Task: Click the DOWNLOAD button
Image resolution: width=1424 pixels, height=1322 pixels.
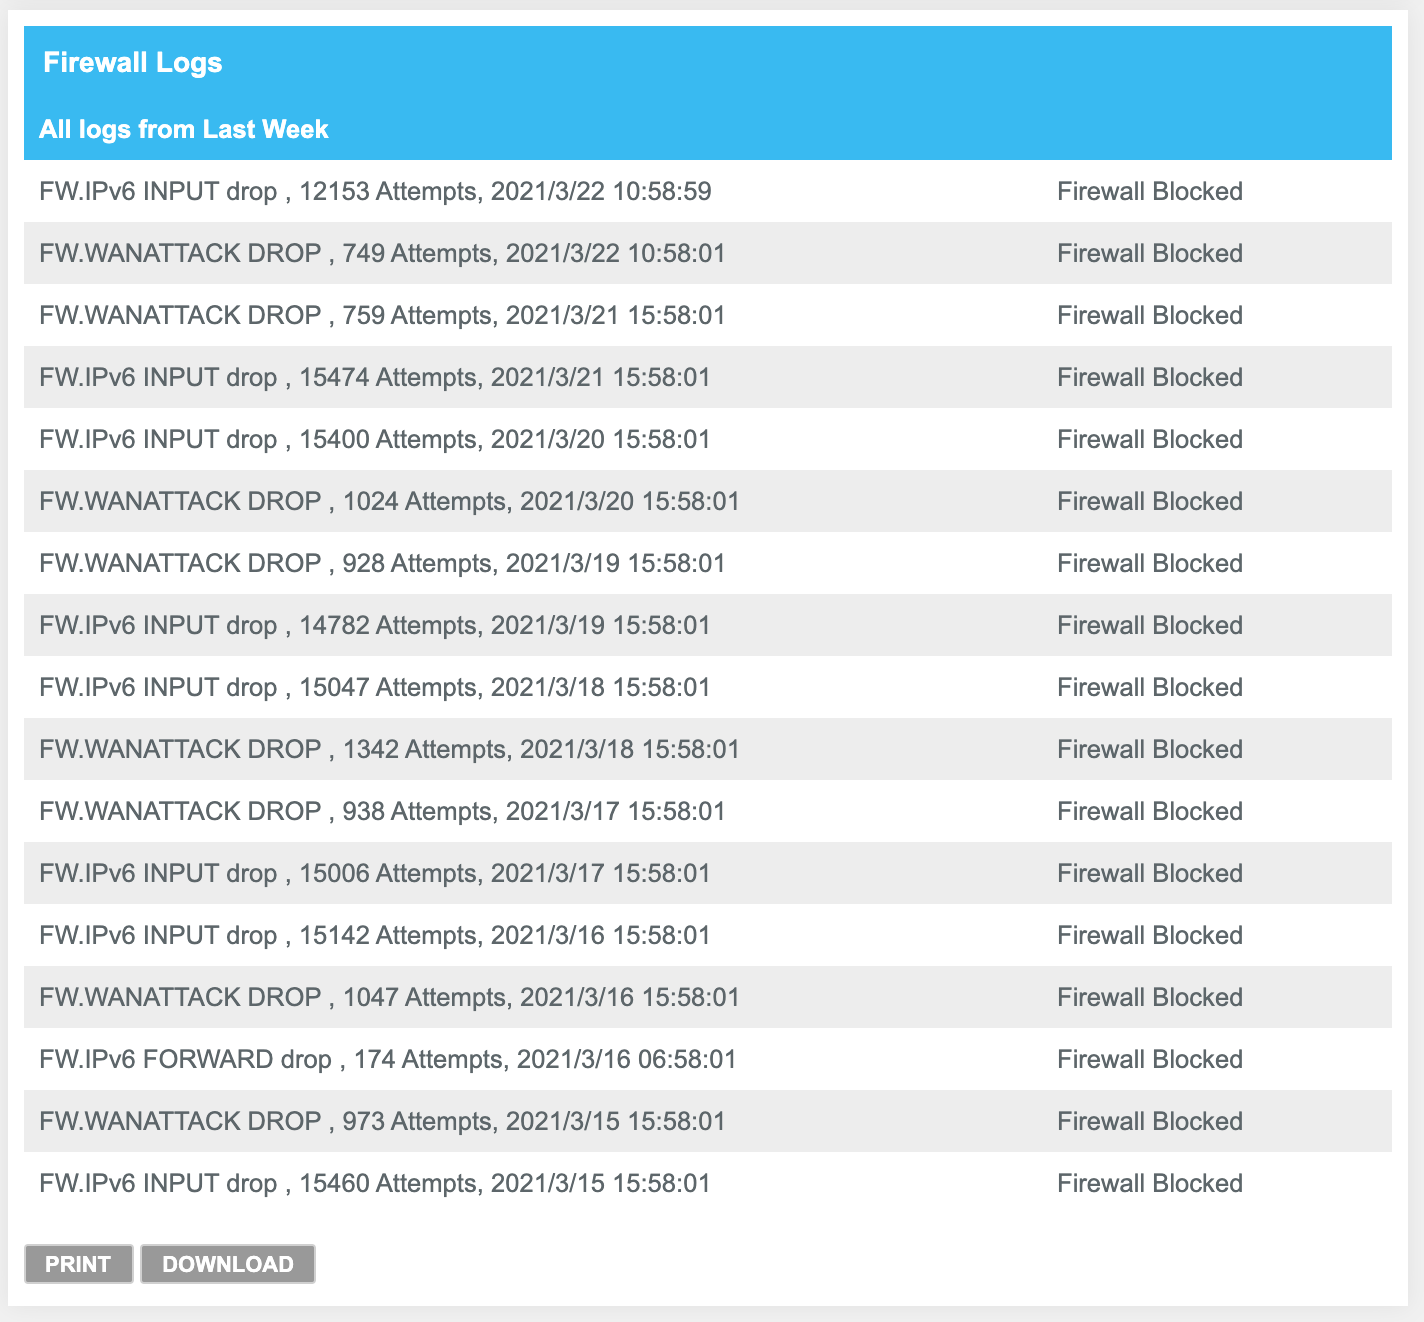Action: [x=228, y=1264]
